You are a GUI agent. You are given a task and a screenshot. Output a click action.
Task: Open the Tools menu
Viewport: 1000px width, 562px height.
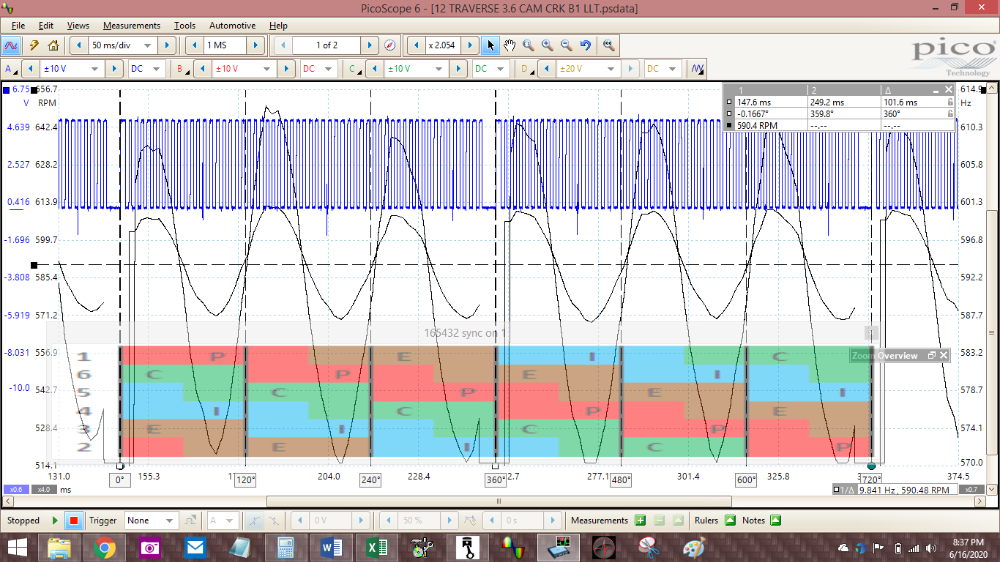coord(185,26)
